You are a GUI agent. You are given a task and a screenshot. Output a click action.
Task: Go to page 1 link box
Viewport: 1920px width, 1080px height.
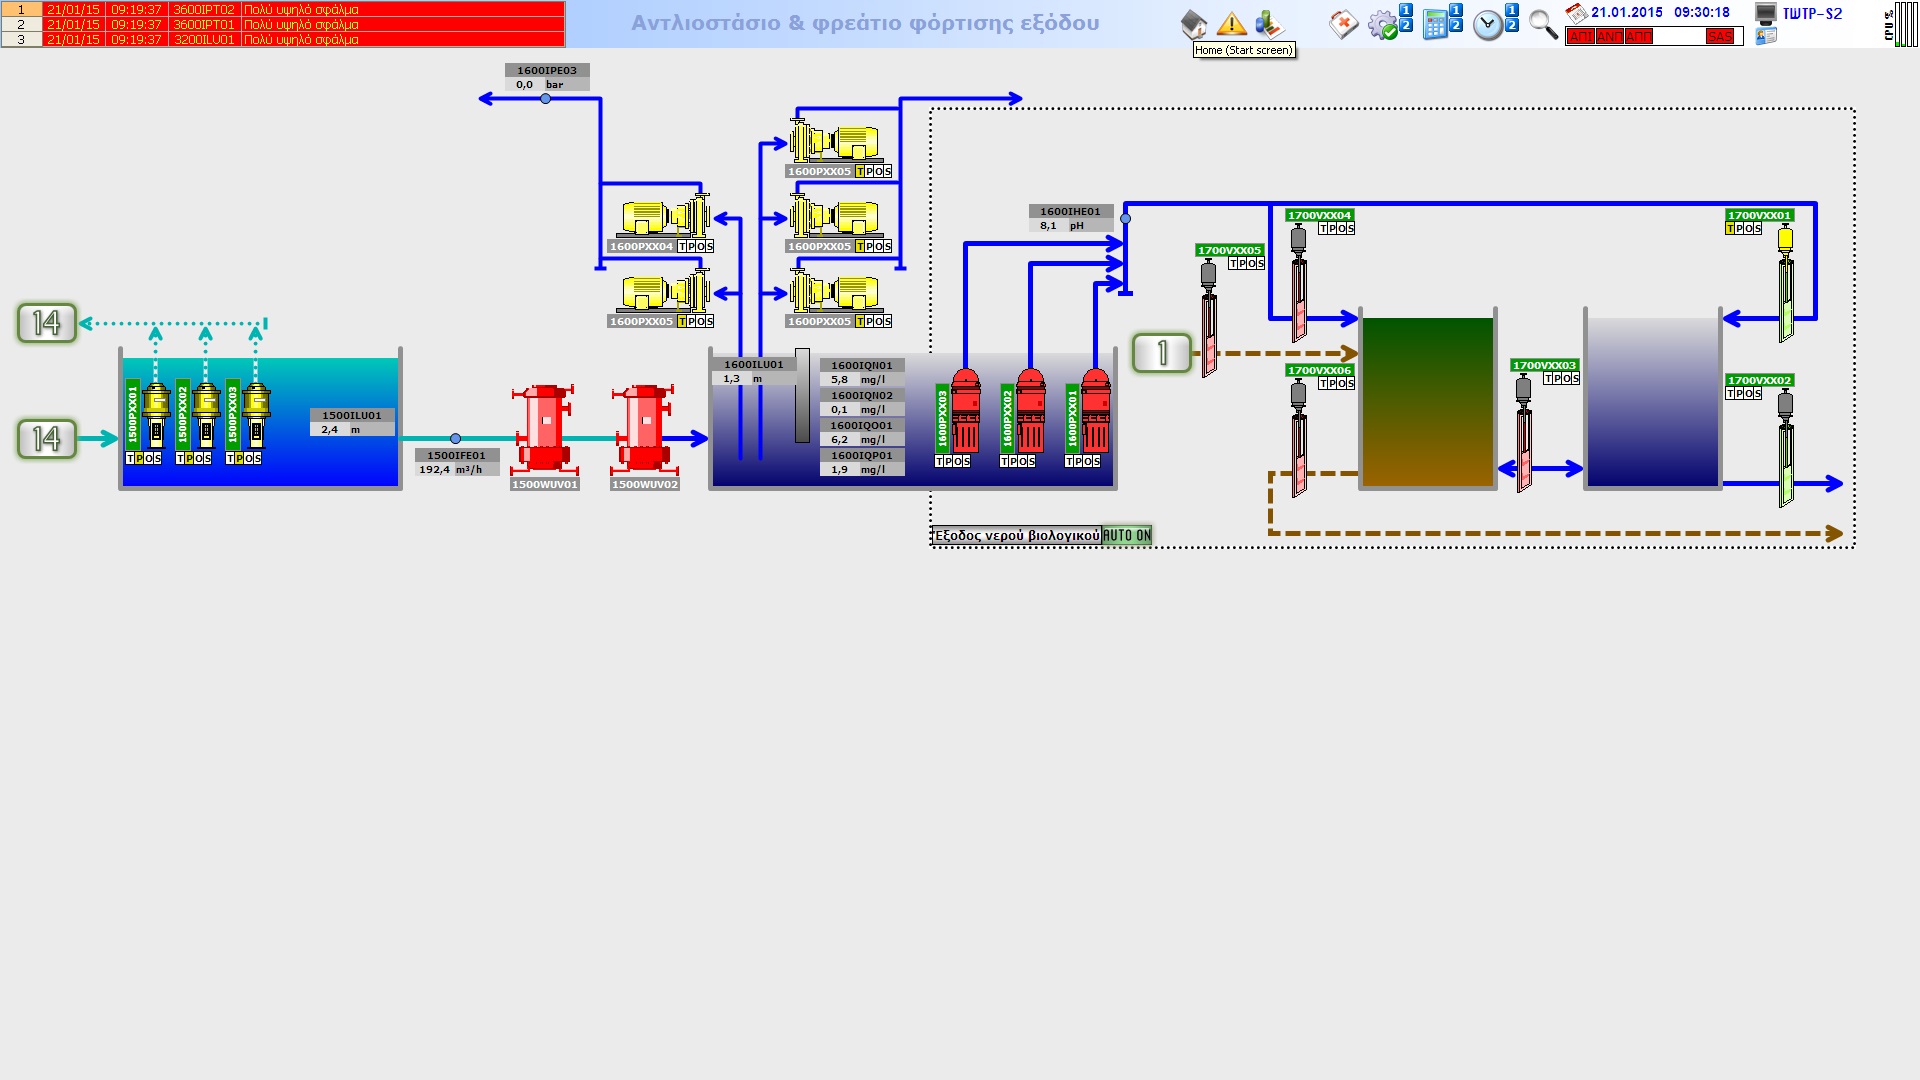pos(1162,353)
